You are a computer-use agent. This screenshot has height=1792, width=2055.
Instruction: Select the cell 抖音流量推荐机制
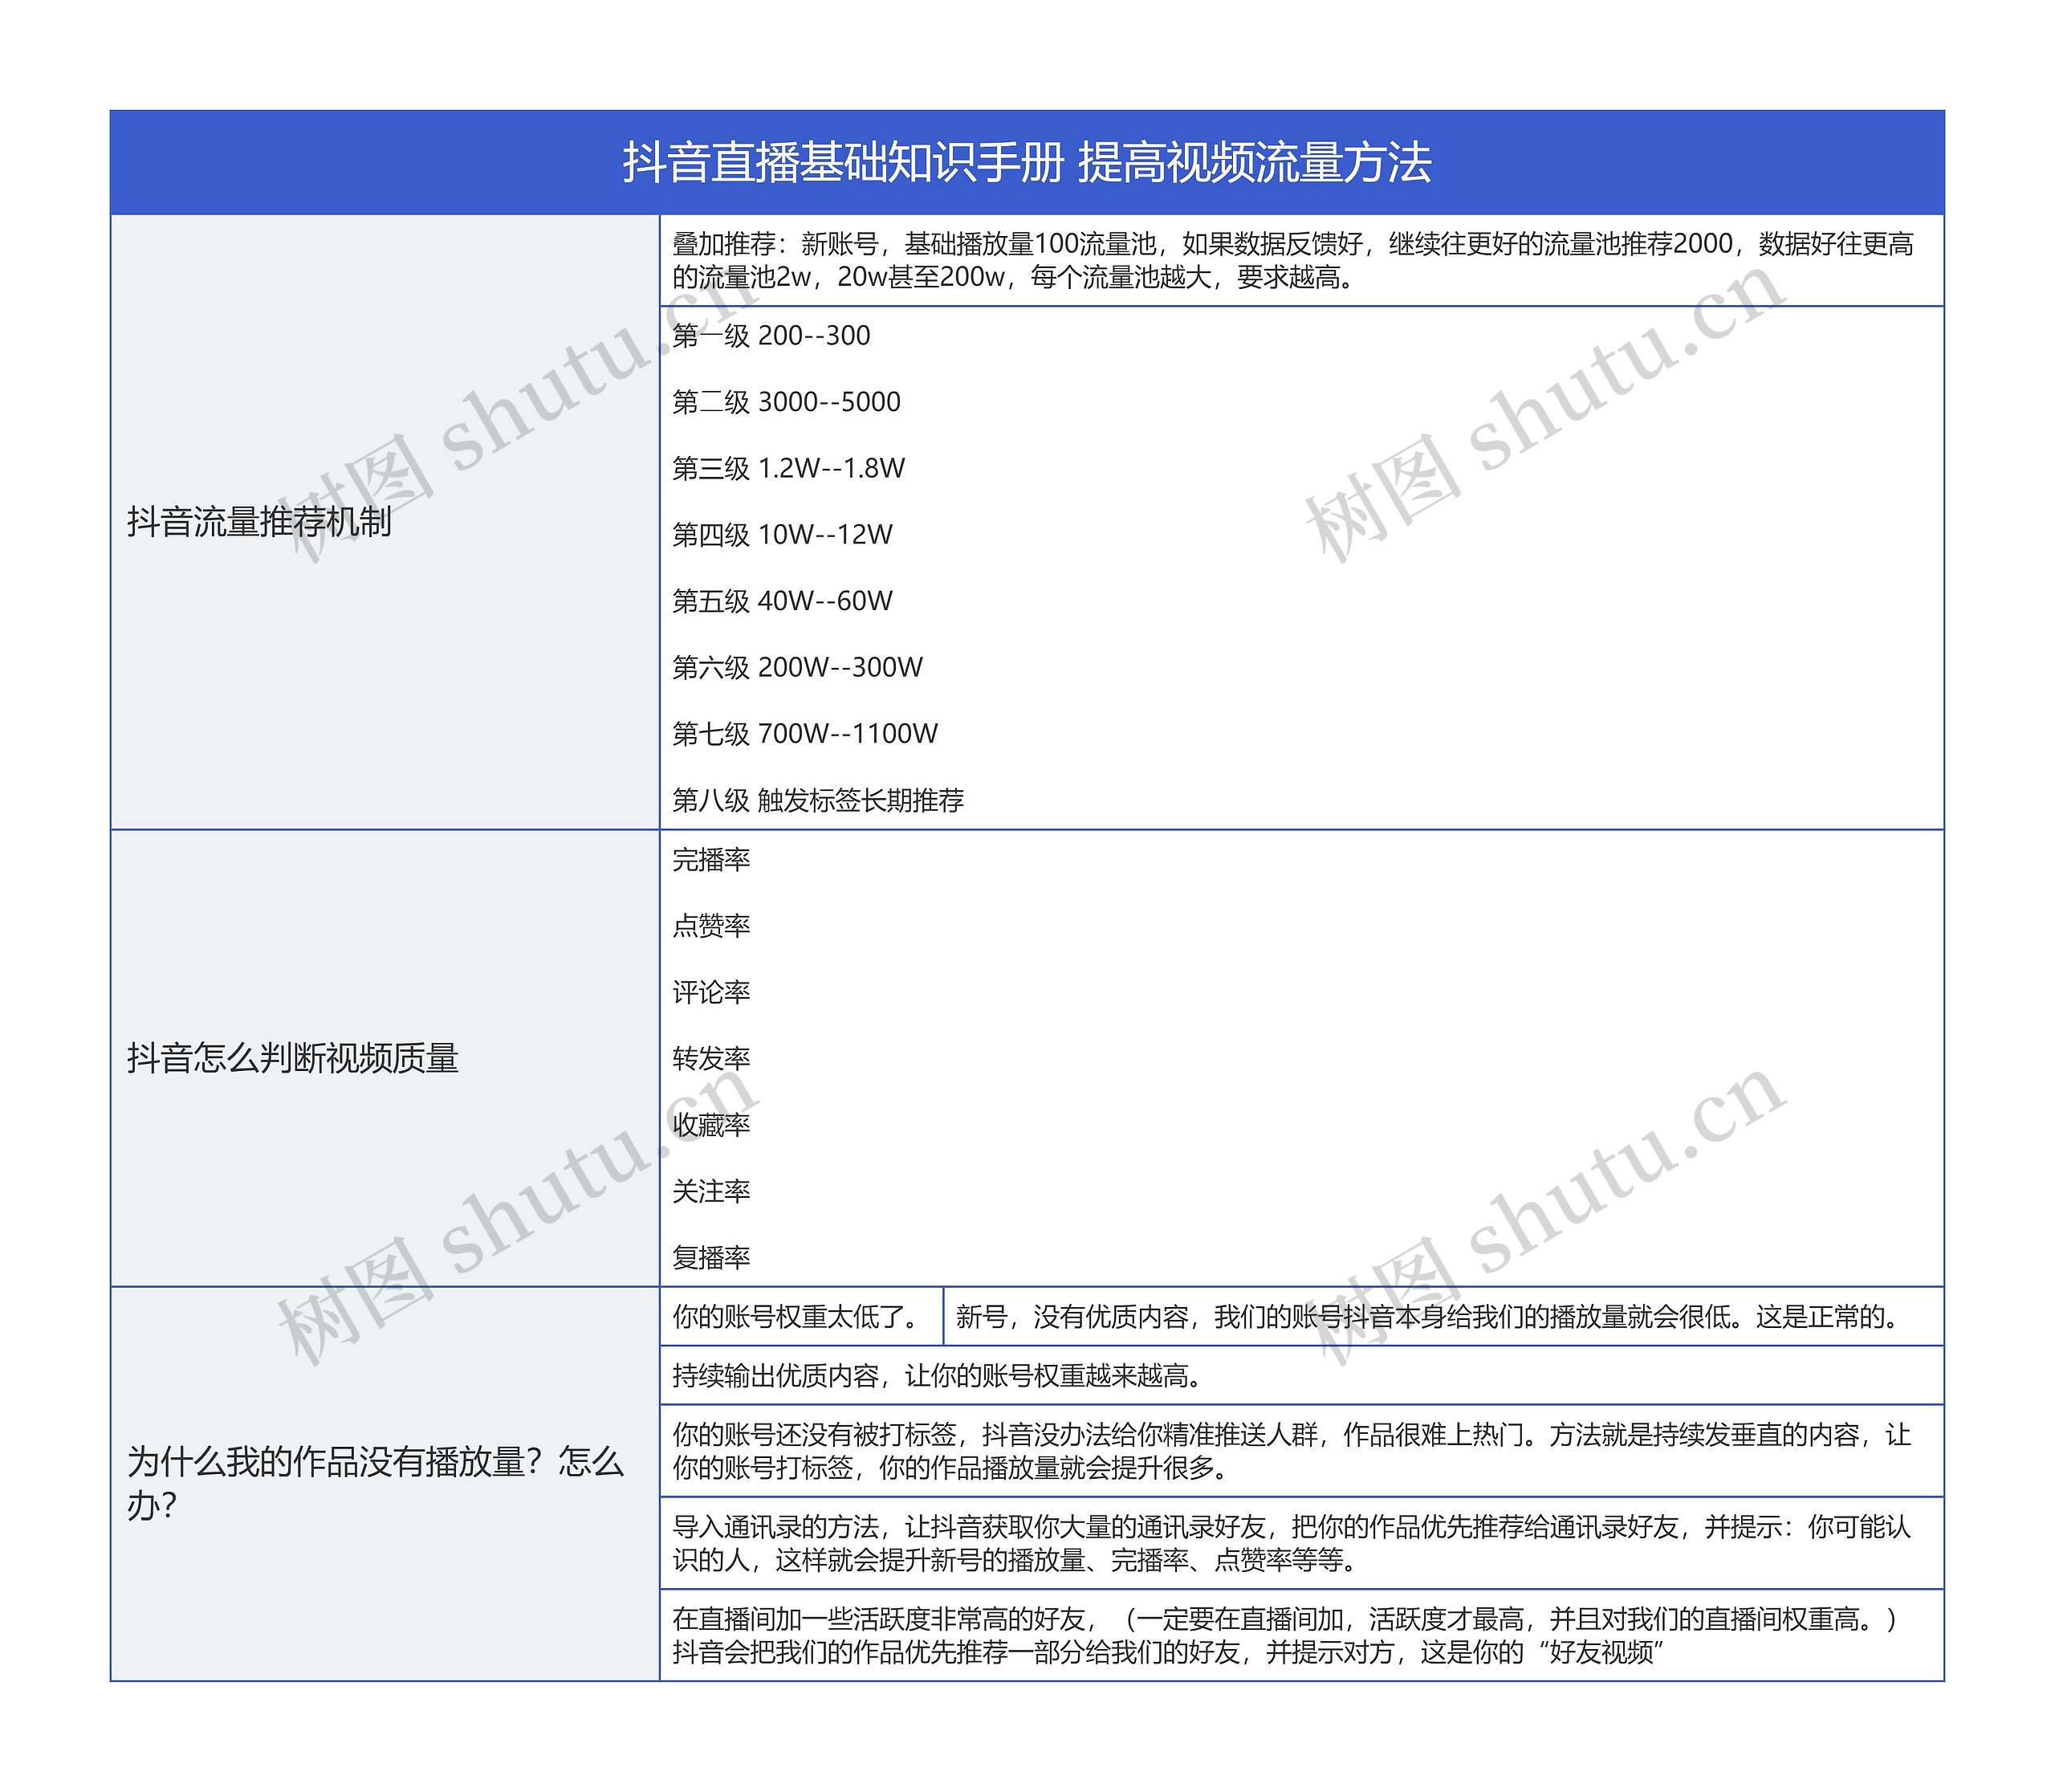(x=385, y=521)
